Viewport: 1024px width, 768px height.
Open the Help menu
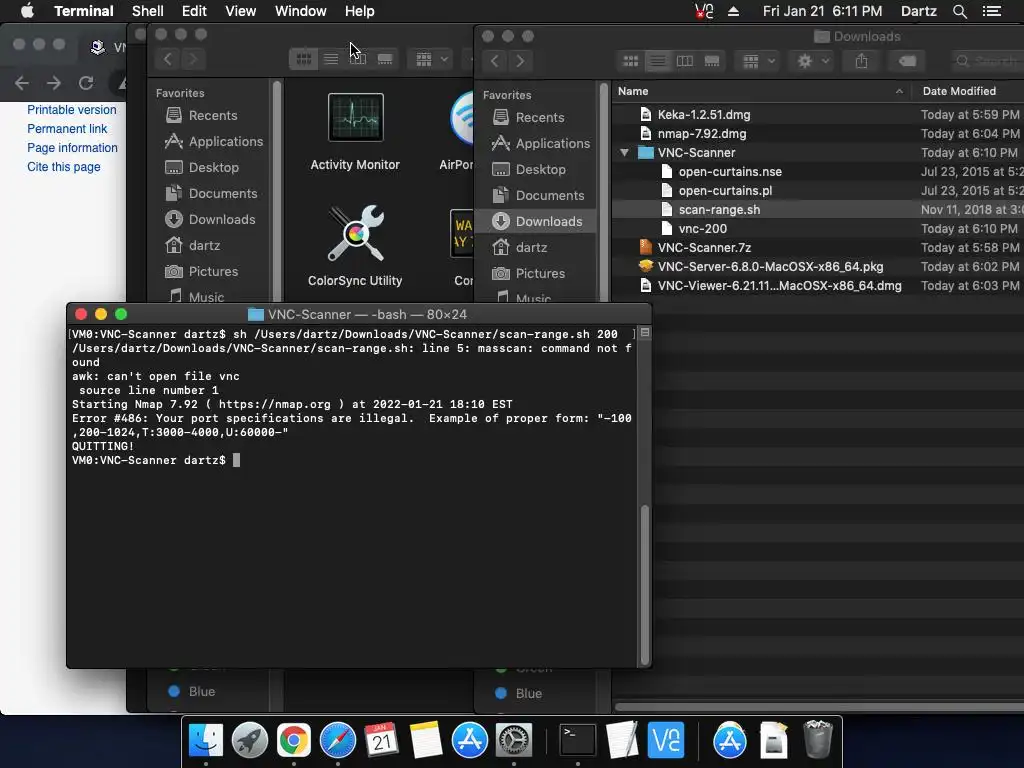(359, 11)
